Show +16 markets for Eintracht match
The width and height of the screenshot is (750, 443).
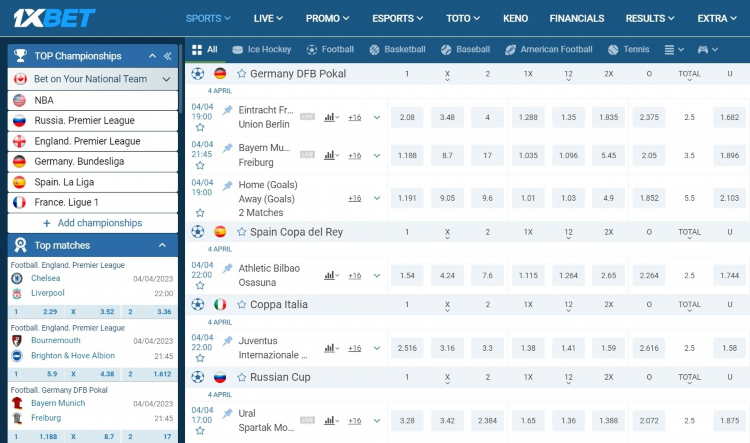point(354,117)
